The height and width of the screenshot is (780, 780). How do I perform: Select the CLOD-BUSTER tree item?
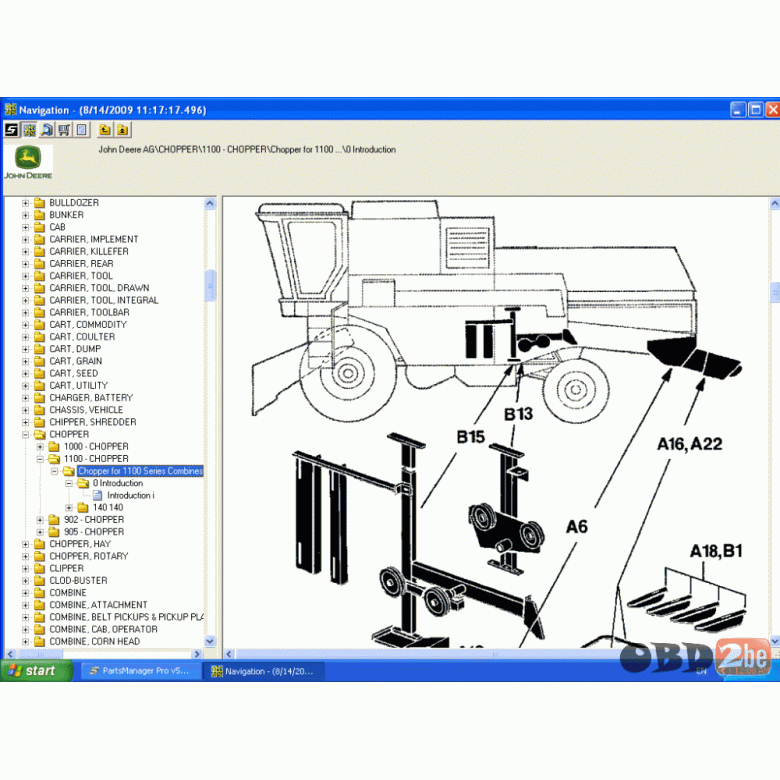tap(78, 581)
